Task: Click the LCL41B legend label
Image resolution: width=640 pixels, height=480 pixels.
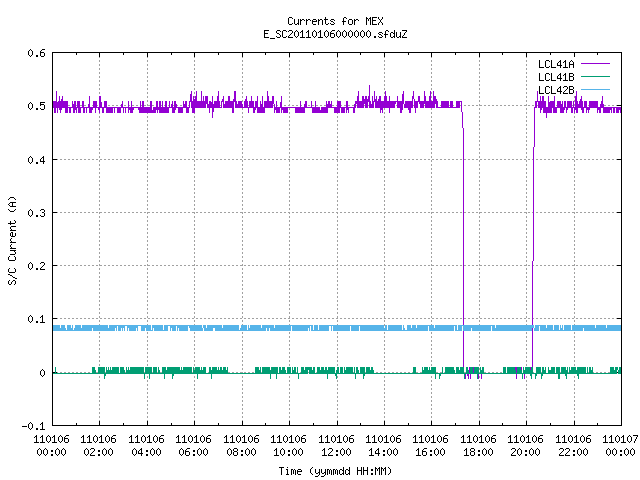Action: (x=556, y=77)
